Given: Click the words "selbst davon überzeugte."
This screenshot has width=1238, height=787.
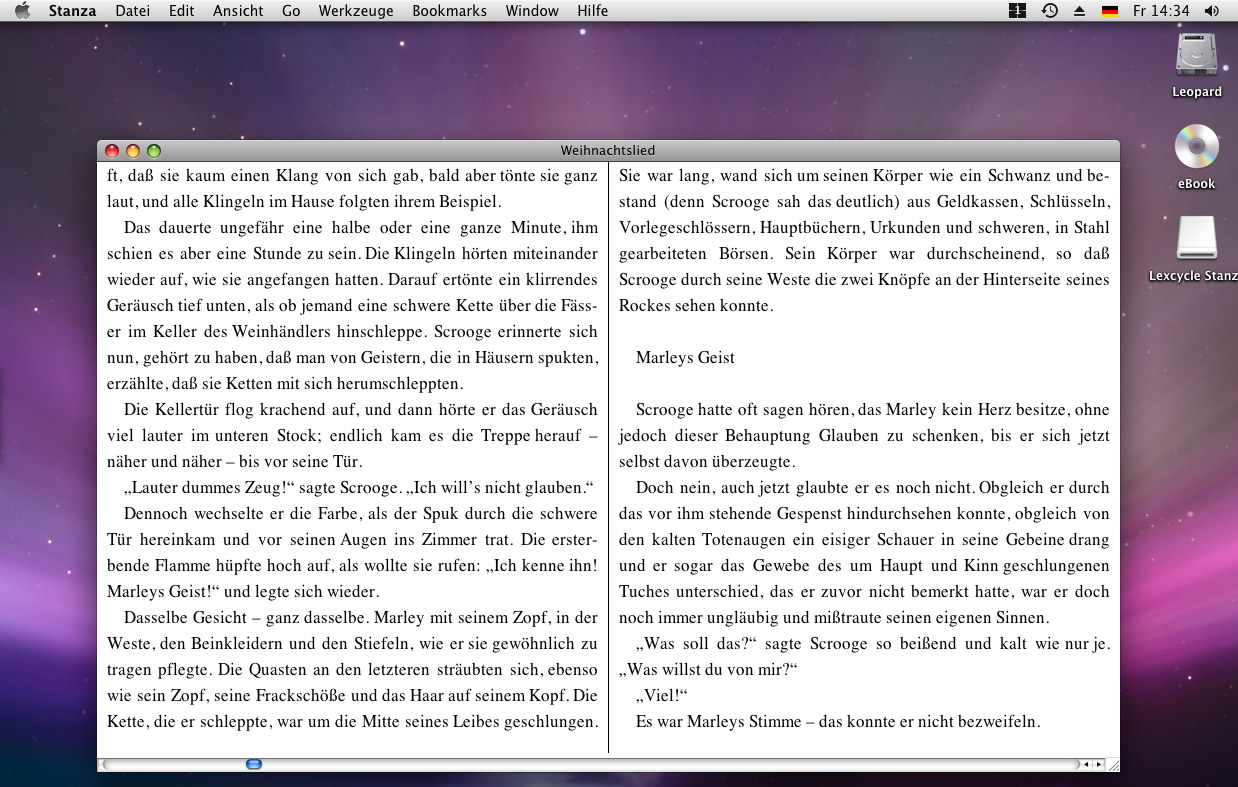Looking at the screenshot, I should click(x=707, y=461).
